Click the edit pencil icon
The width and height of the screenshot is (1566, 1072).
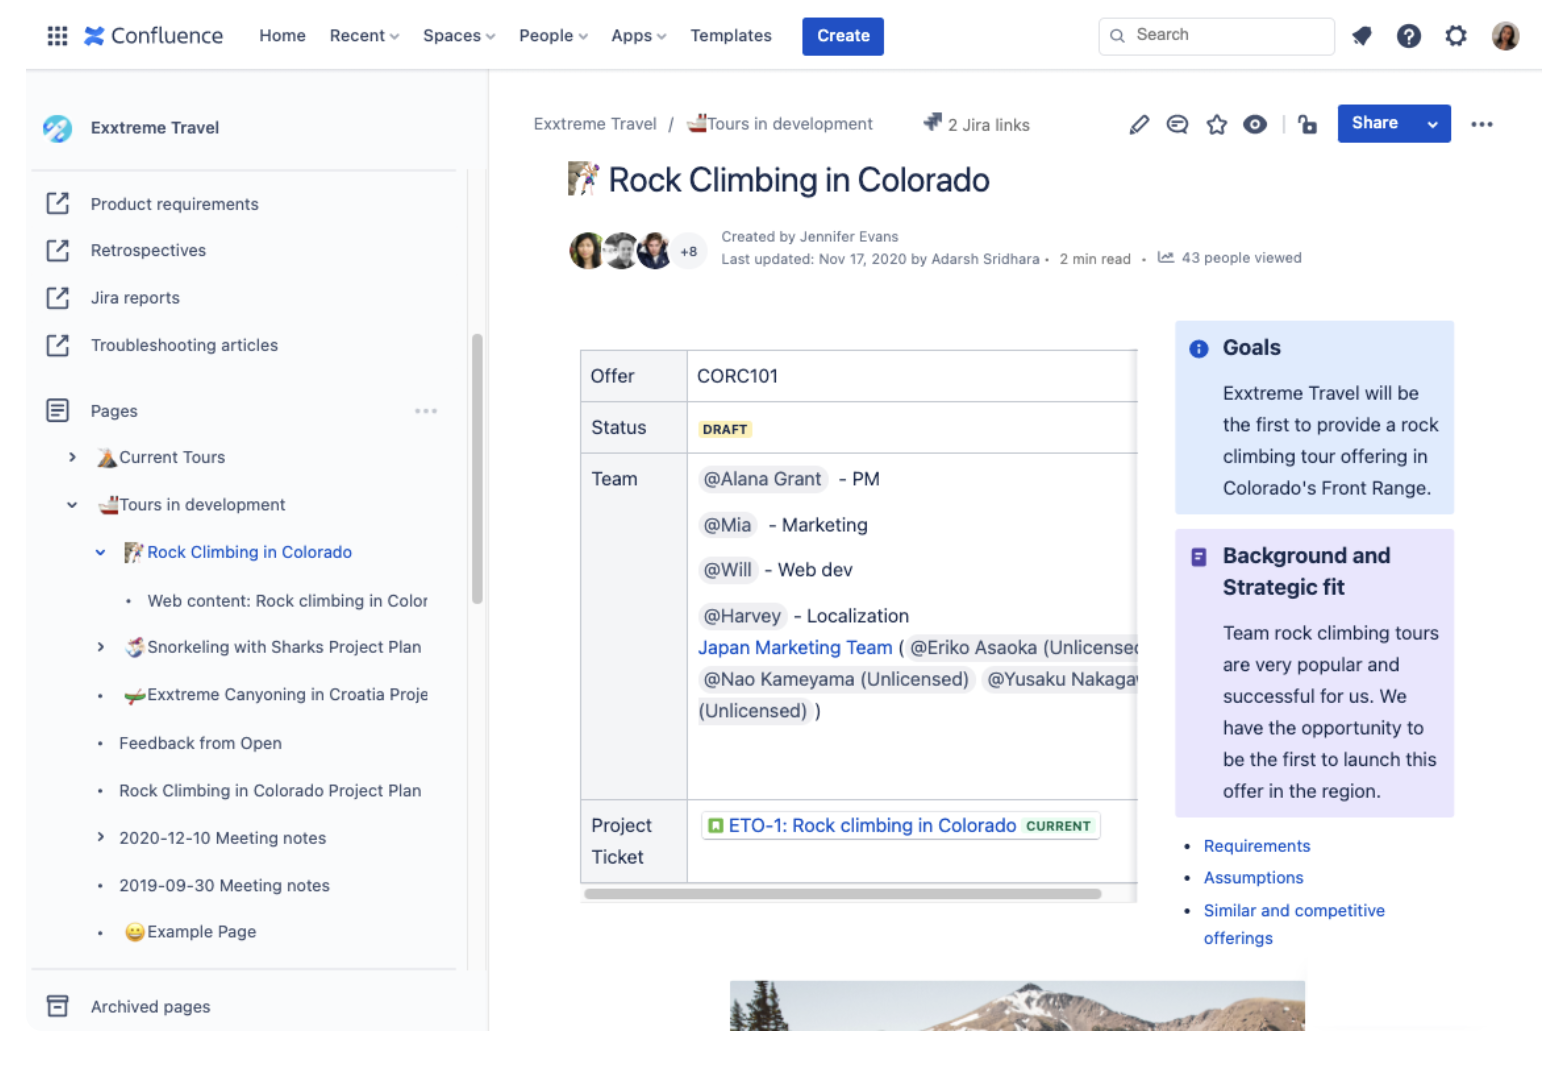1138,124
